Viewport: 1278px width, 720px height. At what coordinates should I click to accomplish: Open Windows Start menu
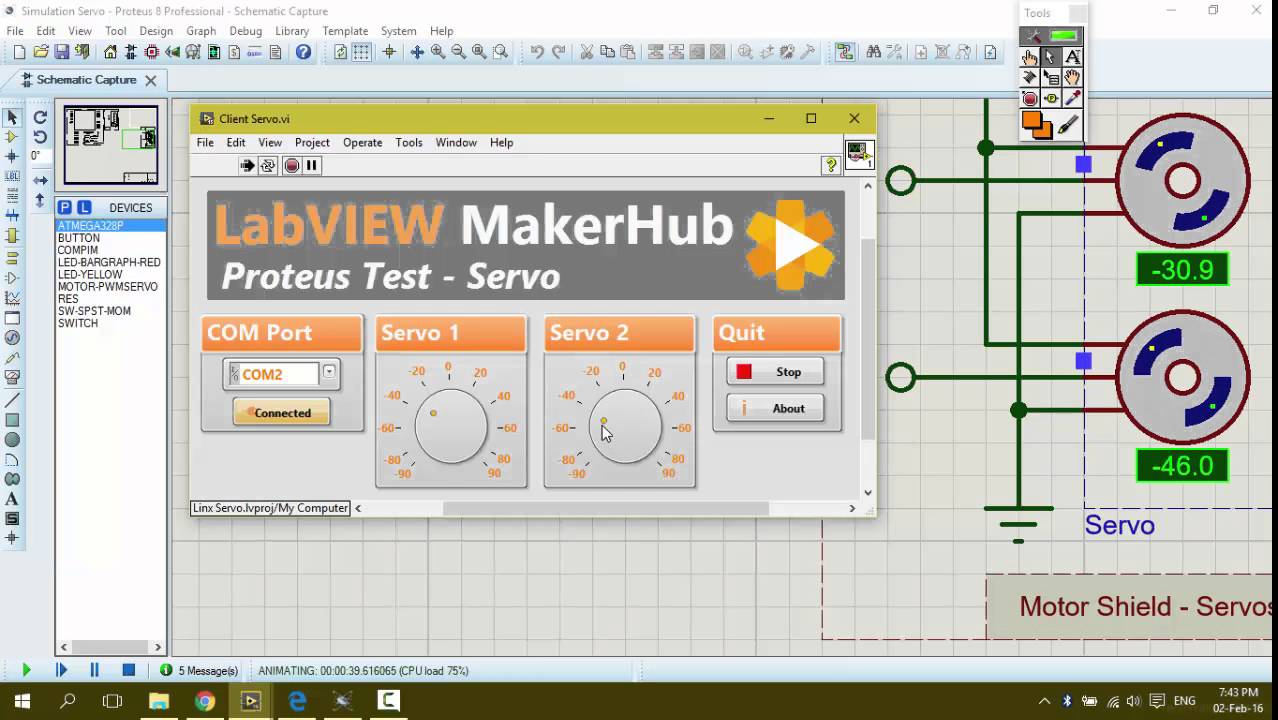(22, 701)
